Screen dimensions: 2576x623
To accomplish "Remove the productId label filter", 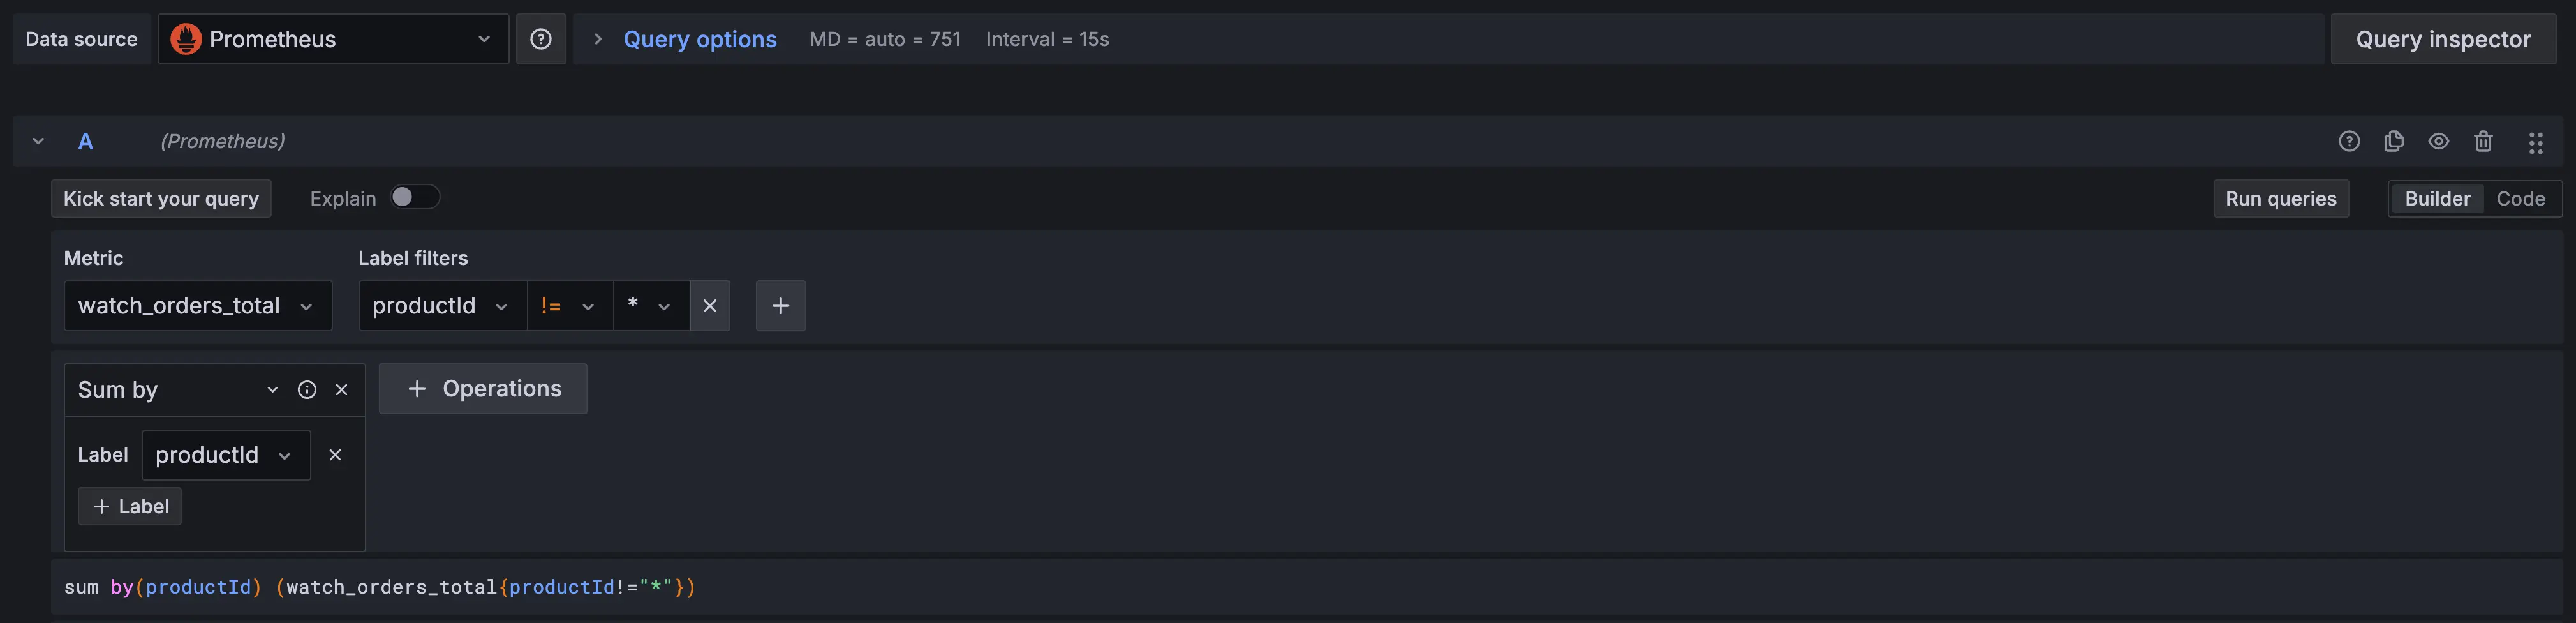I will click(710, 306).
